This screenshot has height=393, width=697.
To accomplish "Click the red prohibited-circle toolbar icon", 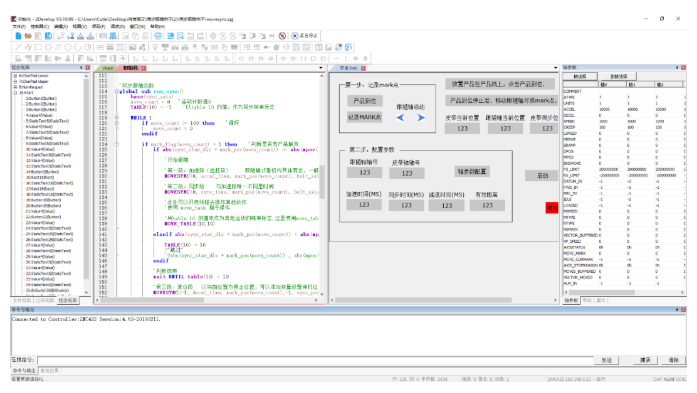I will 282,36.
